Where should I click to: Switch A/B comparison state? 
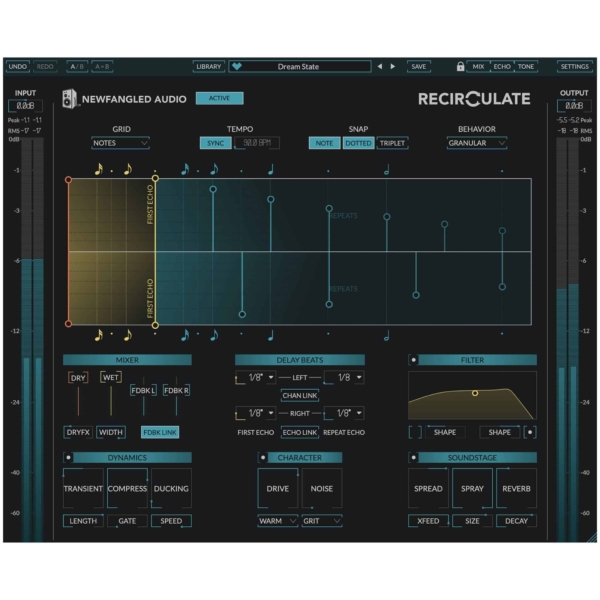(x=77, y=66)
